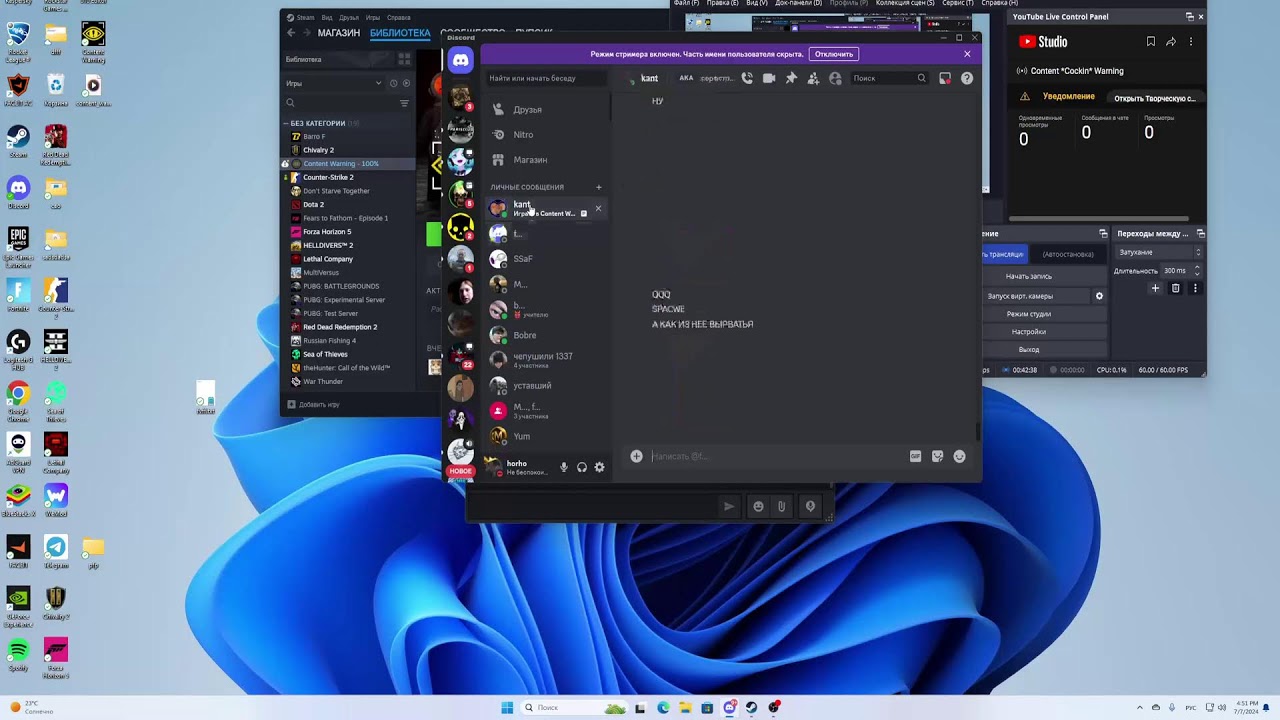The height and width of the screenshot is (720, 1280).
Task: Open the Друзья menu in Steam title bar
Action: point(348,17)
